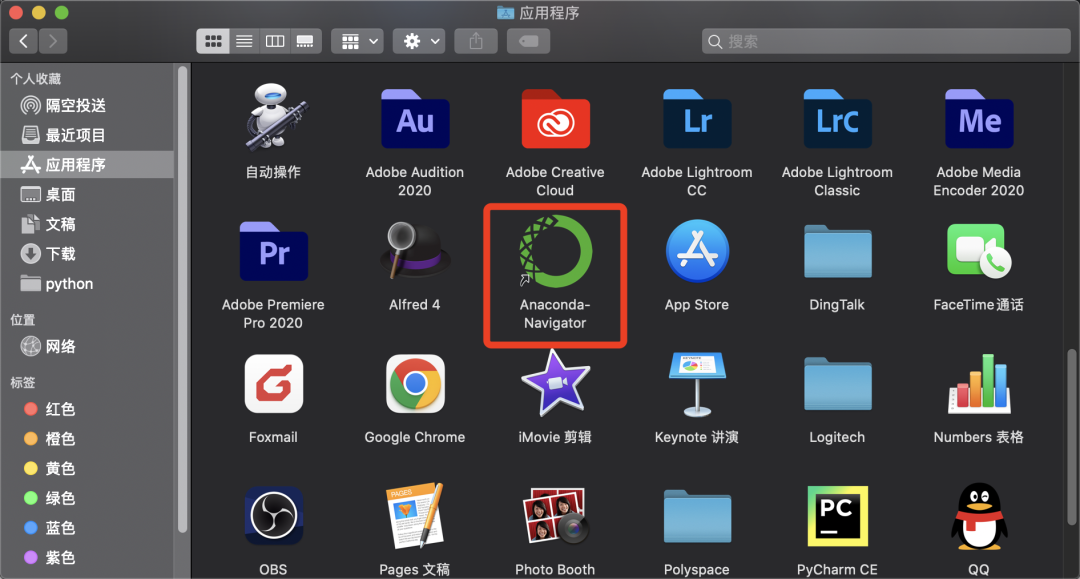1080x579 pixels.
Task: Open the Anaconda-Navigator app icon
Action: tap(555, 251)
